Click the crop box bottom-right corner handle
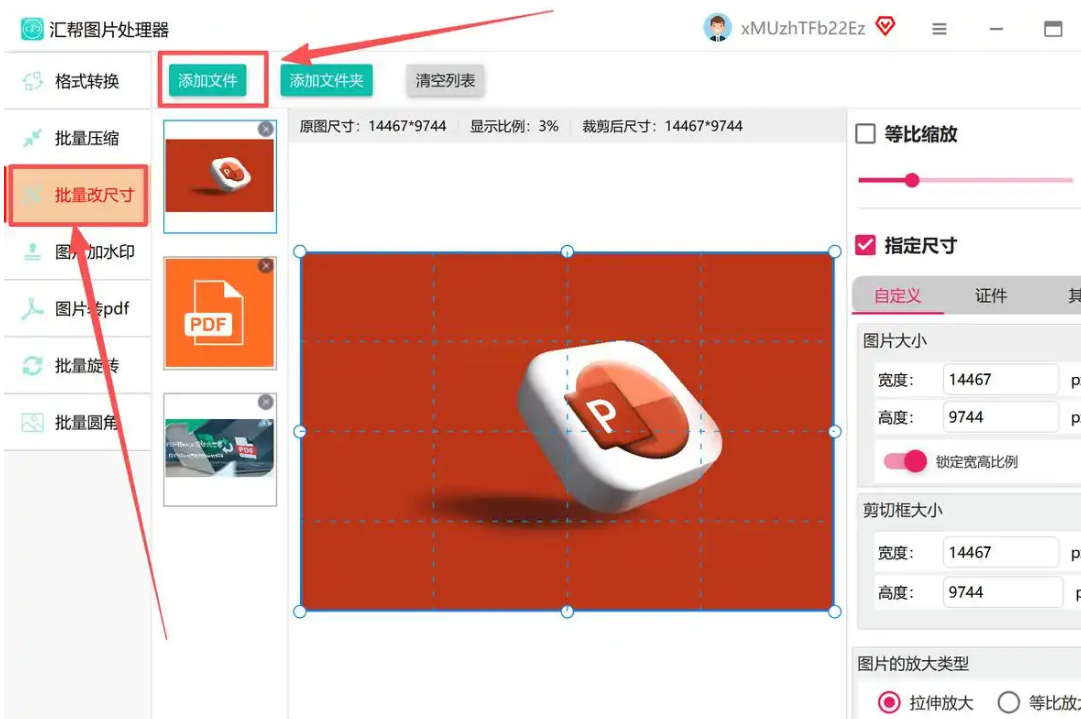 point(834,611)
